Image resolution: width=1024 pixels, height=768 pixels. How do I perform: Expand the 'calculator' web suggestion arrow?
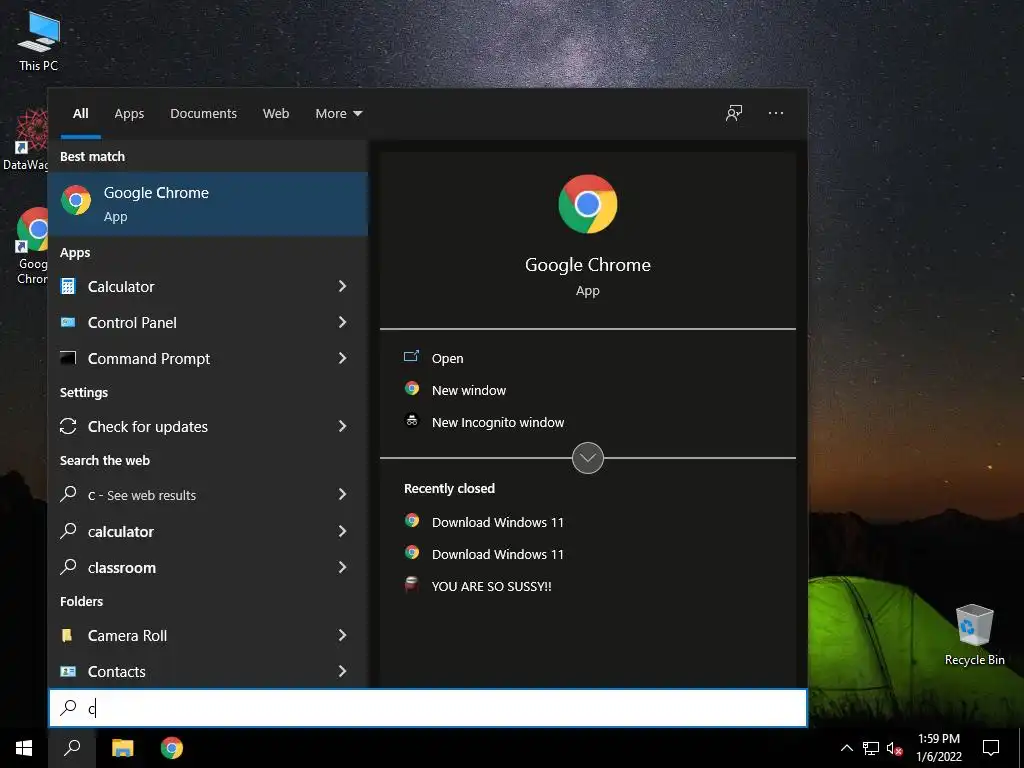(342, 531)
